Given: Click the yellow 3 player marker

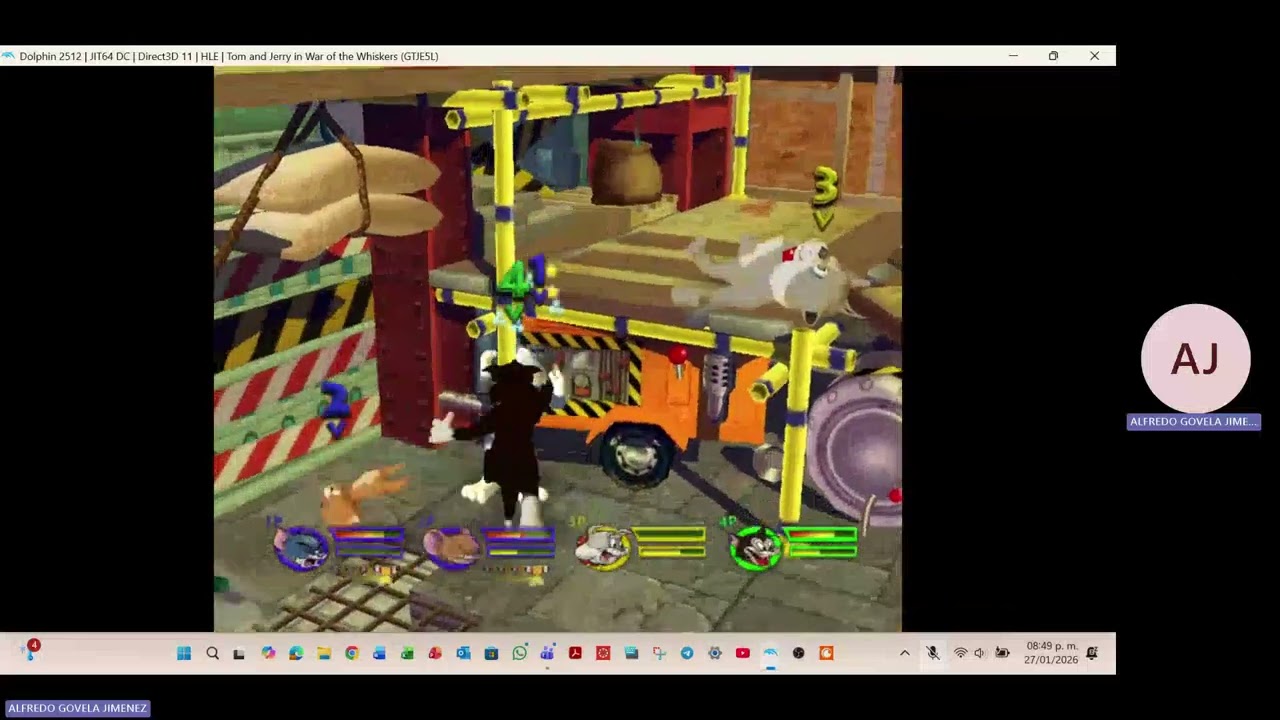Looking at the screenshot, I should [x=824, y=196].
